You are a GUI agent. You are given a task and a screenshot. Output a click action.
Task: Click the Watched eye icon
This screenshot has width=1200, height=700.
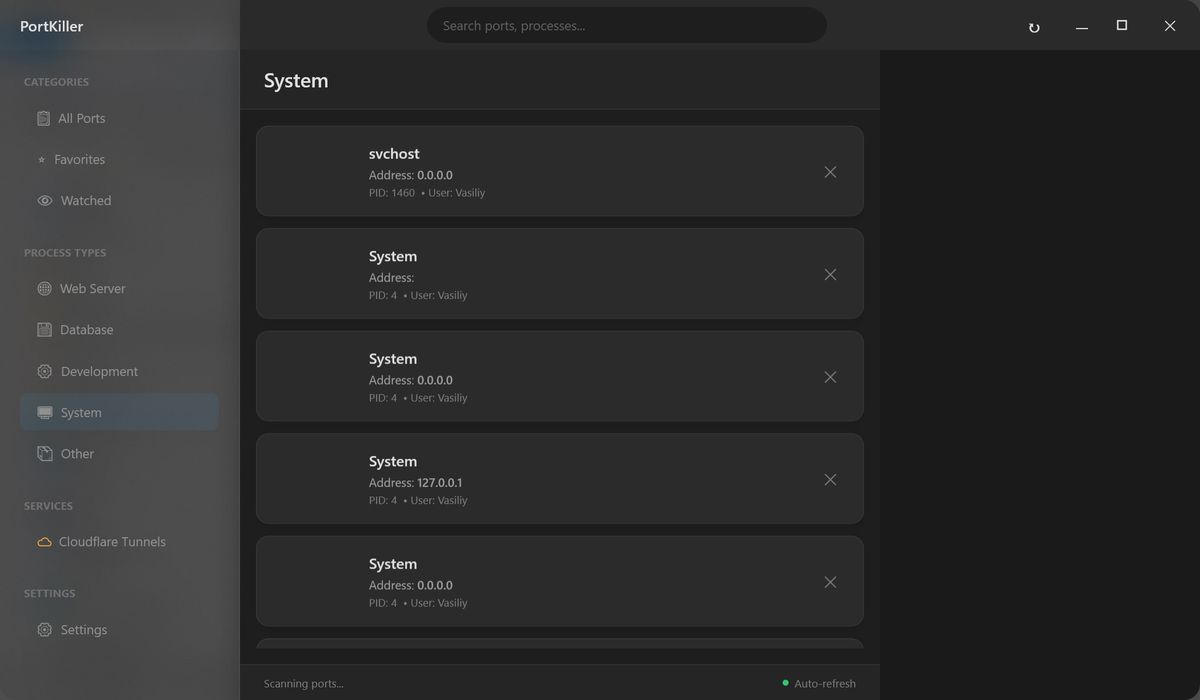[45, 201]
